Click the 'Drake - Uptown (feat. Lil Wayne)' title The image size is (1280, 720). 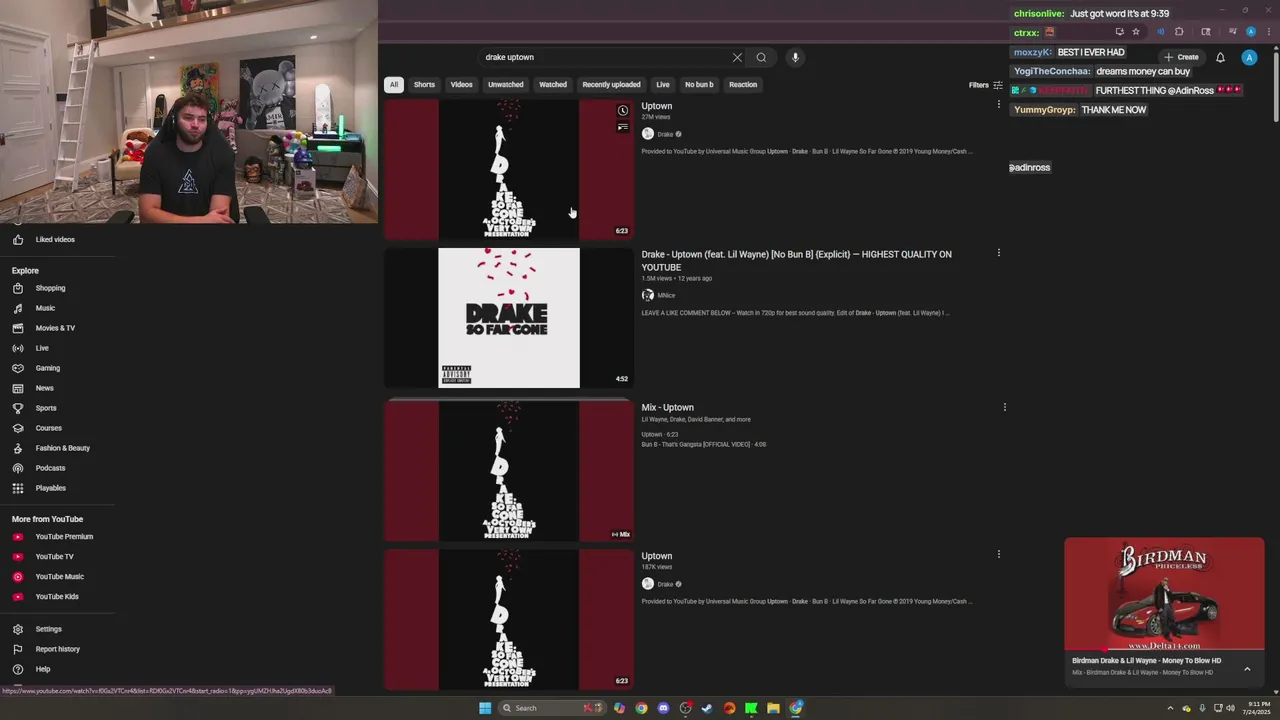click(x=796, y=261)
